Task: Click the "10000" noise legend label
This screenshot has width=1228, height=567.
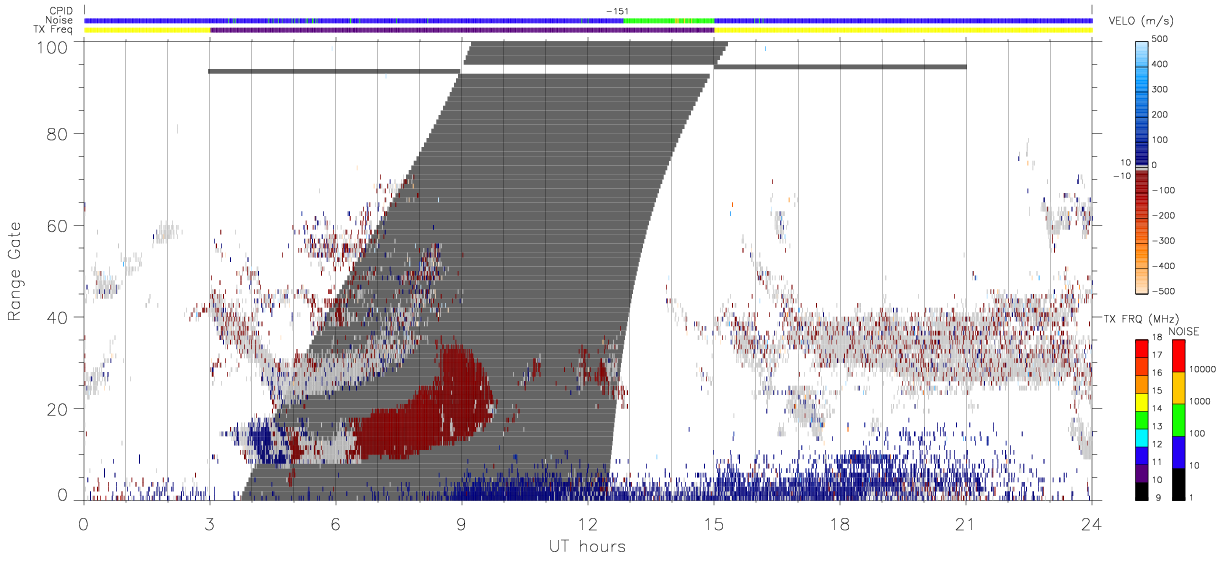Action: tap(1205, 369)
